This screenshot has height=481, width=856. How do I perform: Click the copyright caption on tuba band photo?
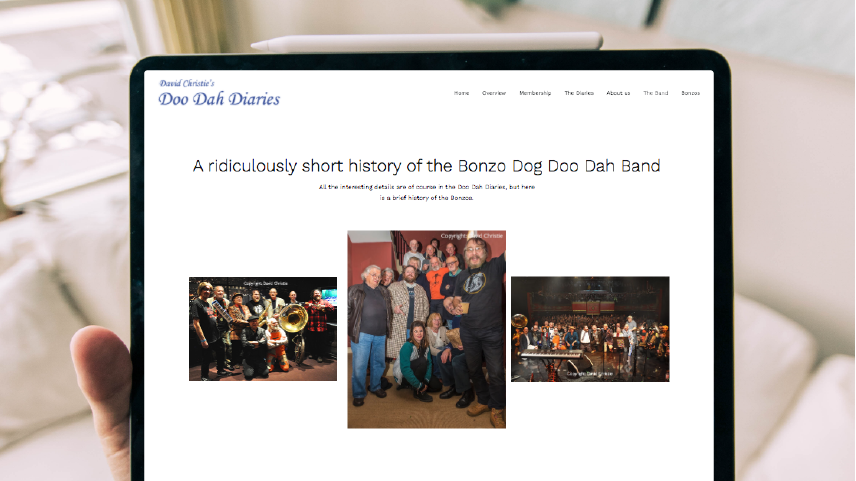point(265,283)
